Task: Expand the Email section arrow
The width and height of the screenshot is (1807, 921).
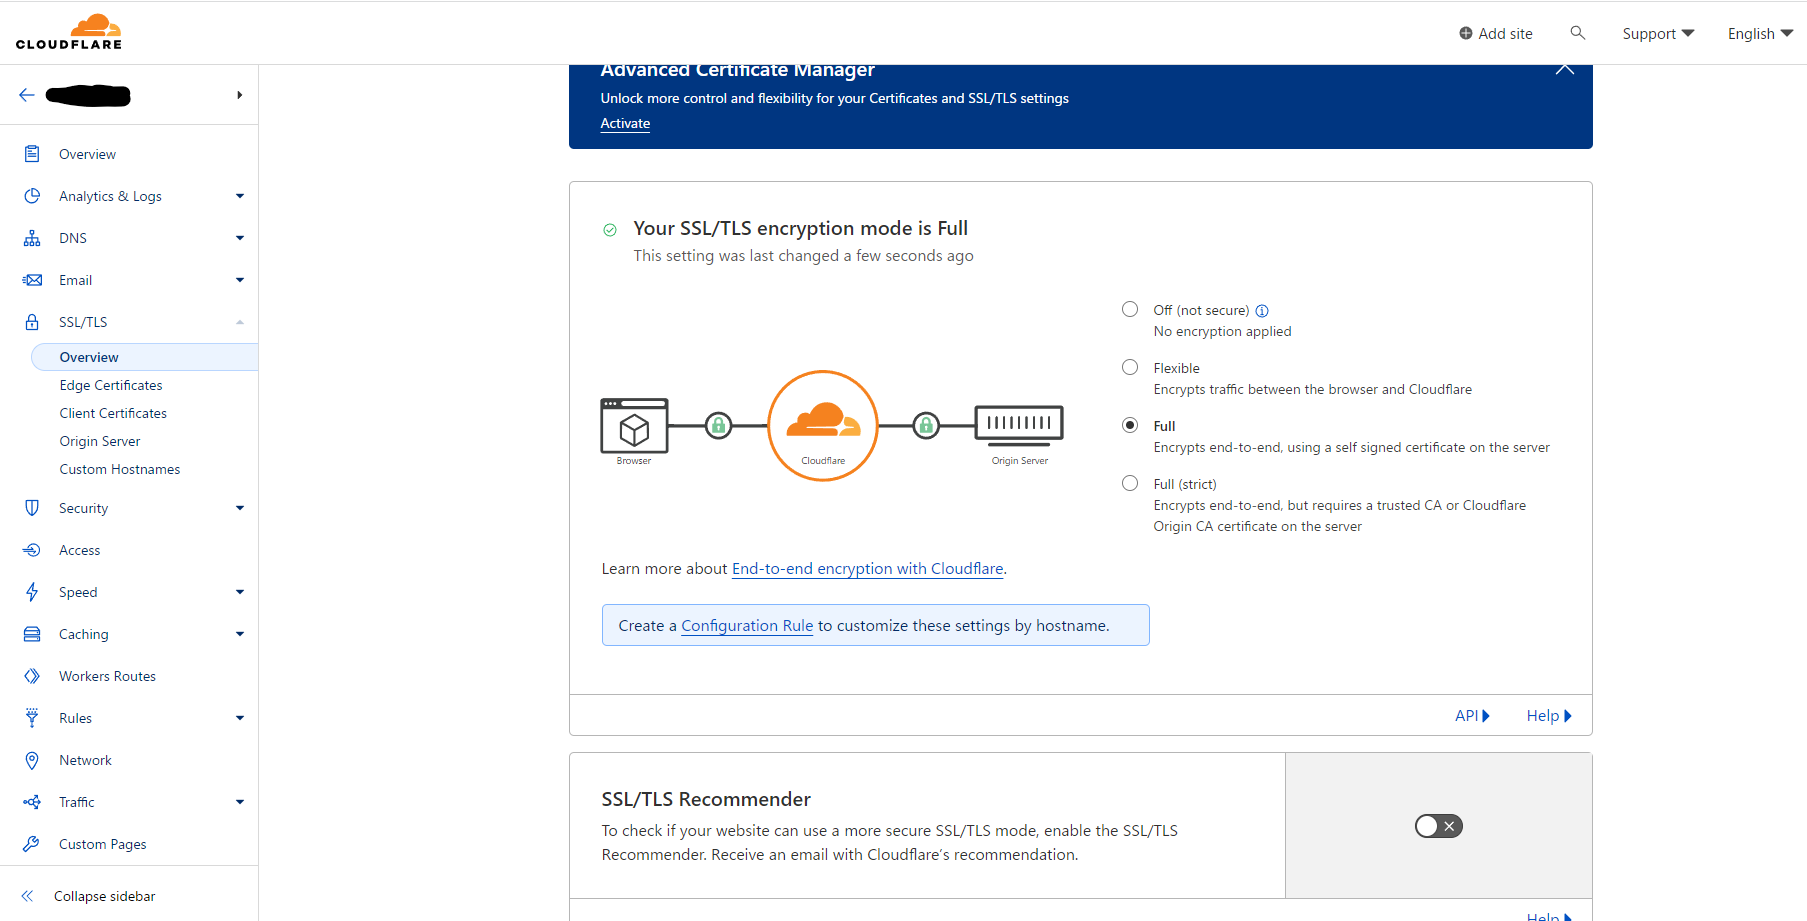Action: click(240, 280)
